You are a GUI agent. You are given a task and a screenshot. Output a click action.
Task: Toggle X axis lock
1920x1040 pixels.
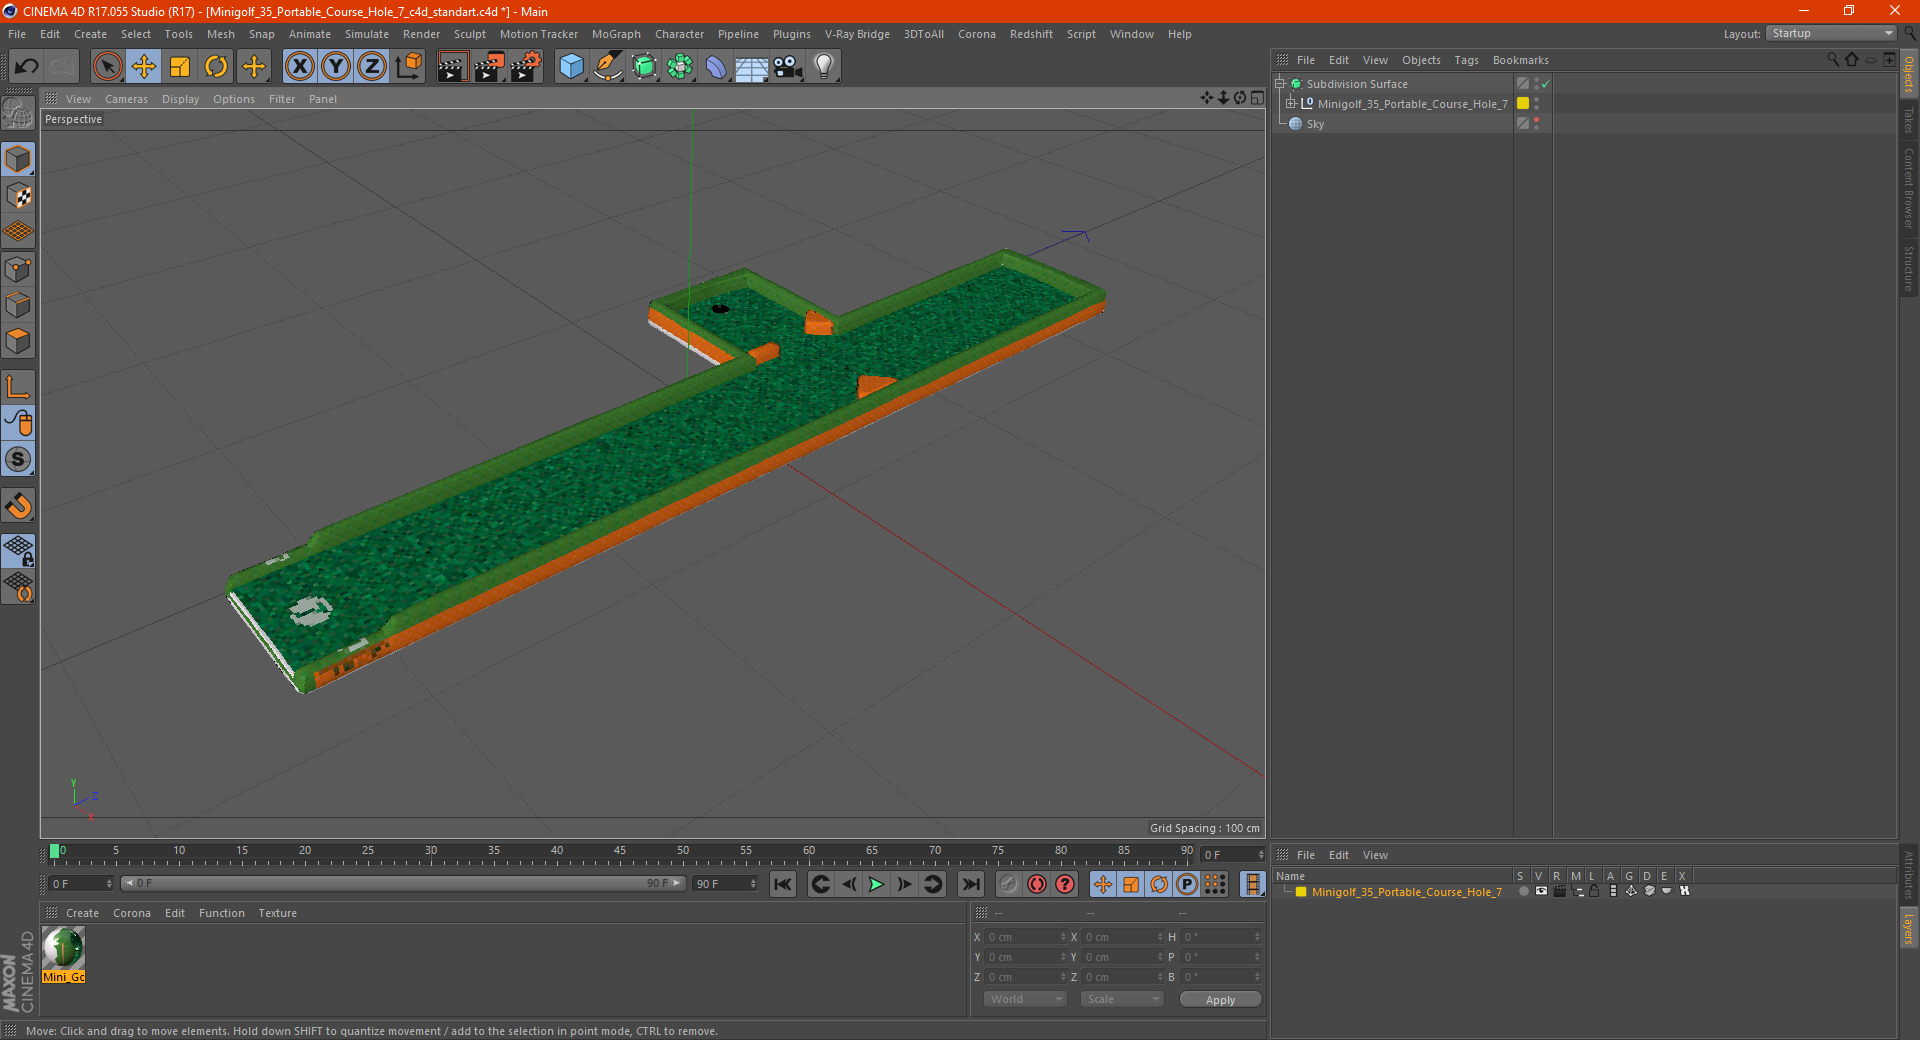coord(299,67)
